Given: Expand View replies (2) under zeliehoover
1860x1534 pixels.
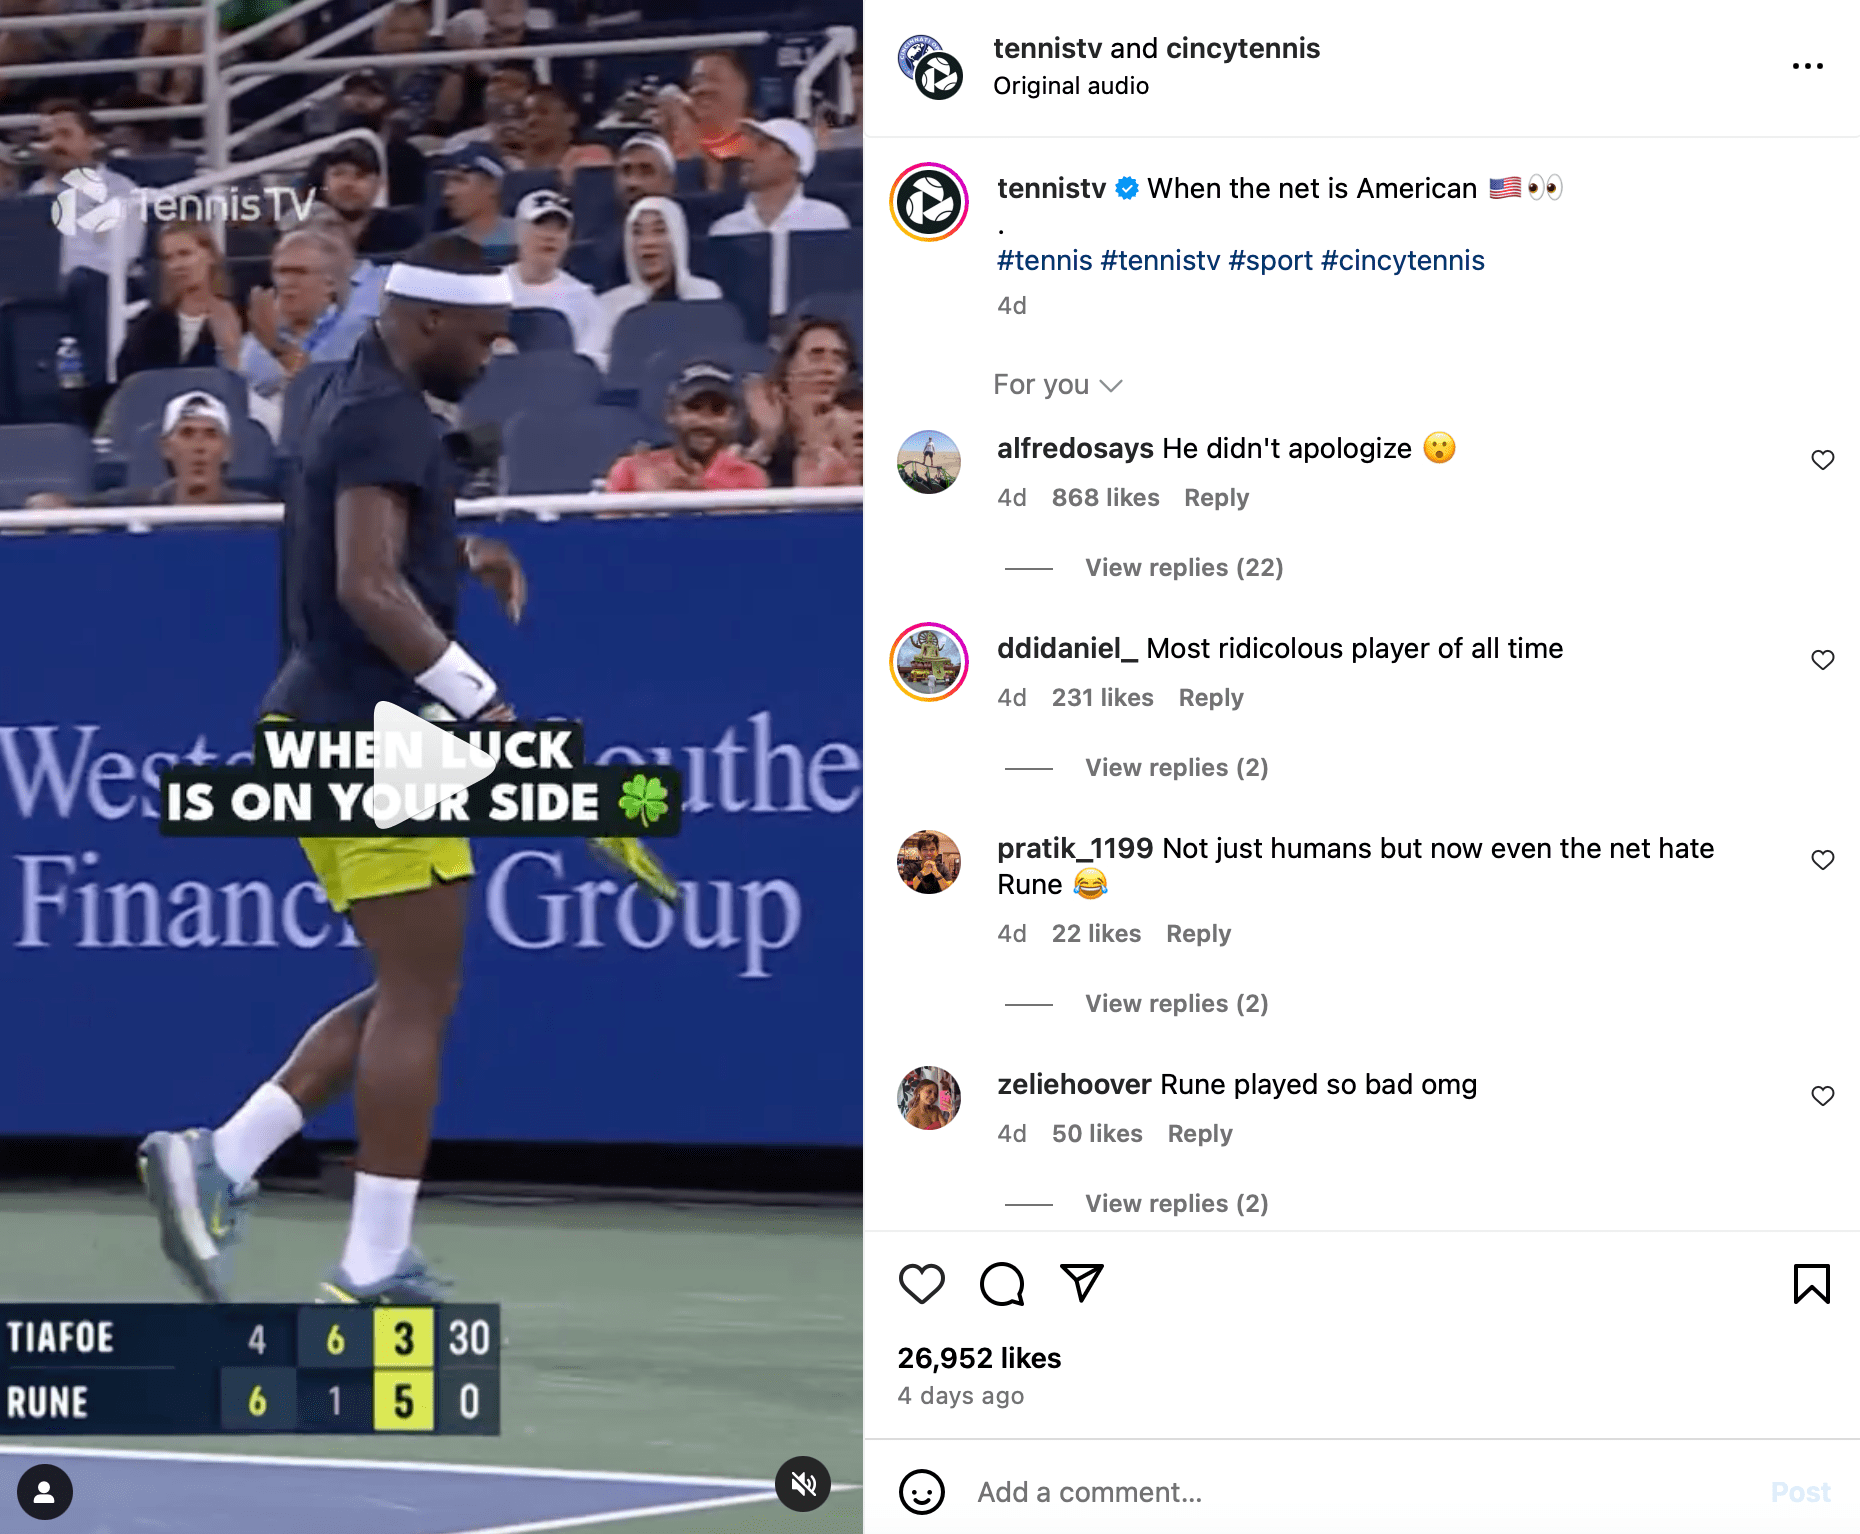Looking at the screenshot, I should [x=1176, y=1204].
